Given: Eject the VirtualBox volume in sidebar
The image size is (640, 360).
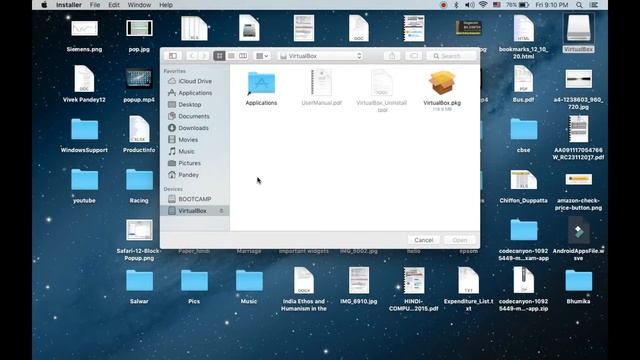Looking at the screenshot, I should pyautogui.click(x=222, y=211).
